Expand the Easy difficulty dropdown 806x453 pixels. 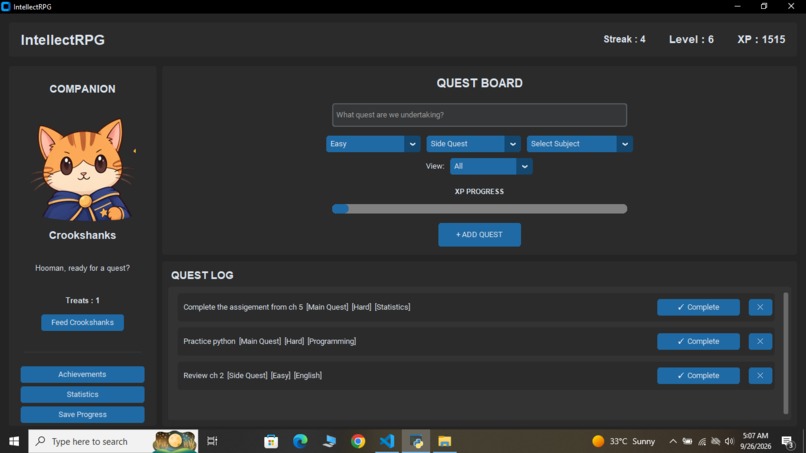coord(373,144)
